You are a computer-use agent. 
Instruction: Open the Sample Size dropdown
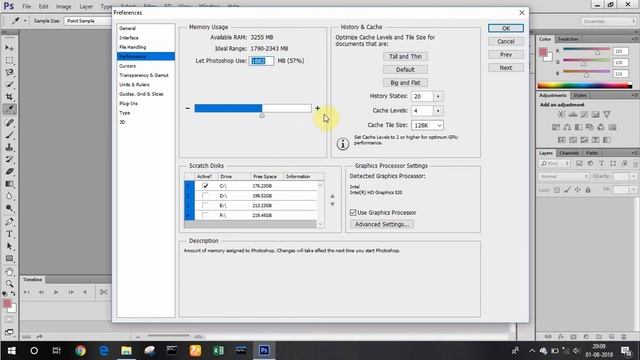click(88, 21)
